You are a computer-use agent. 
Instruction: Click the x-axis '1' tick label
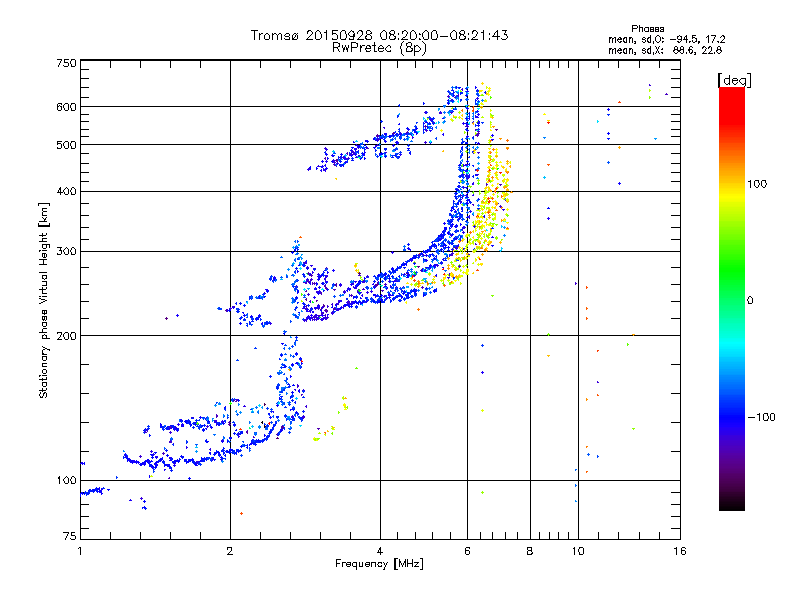pyautogui.click(x=80, y=551)
